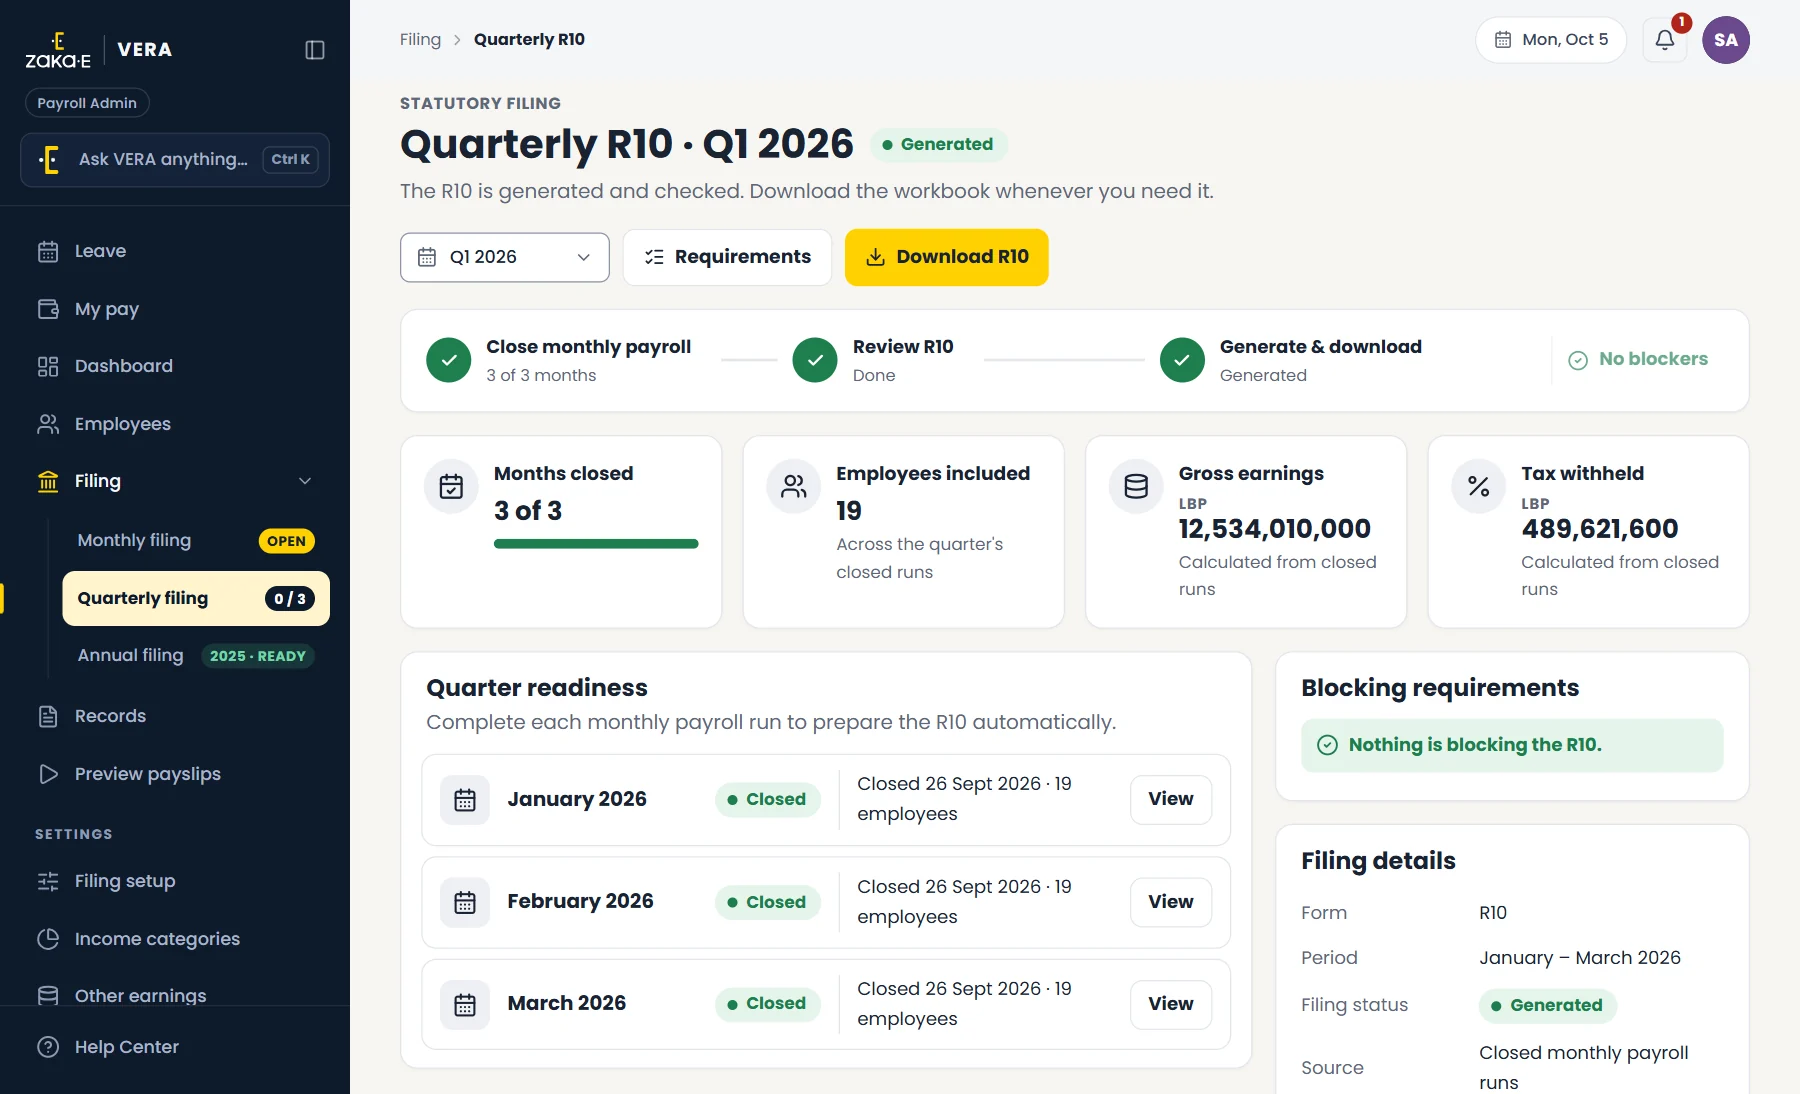Click the Close monthly payroll step checkmark
Image resolution: width=1800 pixels, height=1094 pixels.
coord(449,360)
